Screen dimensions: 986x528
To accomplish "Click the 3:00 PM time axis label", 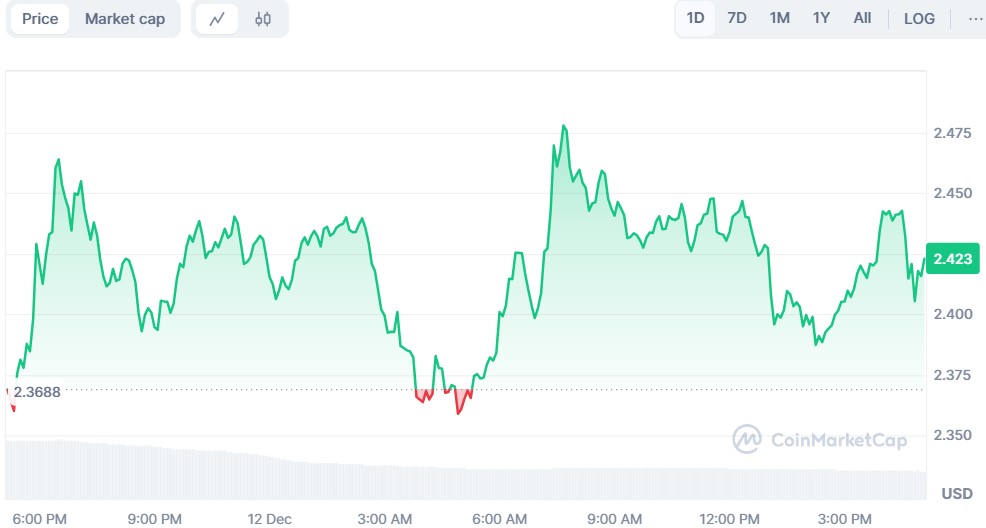I will click(844, 518).
